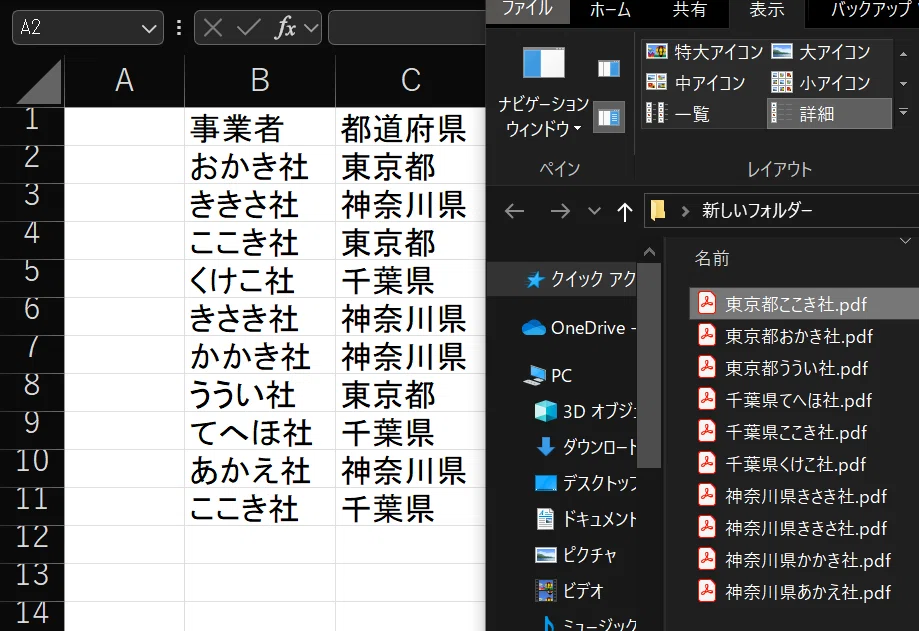Click the layout gallery down arrow
The width and height of the screenshot is (919, 631).
(904, 84)
